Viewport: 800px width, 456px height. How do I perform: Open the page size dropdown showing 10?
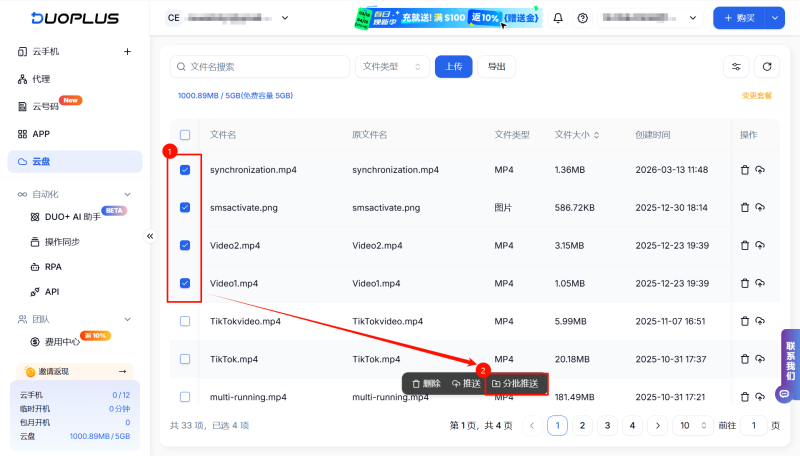coord(692,426)
